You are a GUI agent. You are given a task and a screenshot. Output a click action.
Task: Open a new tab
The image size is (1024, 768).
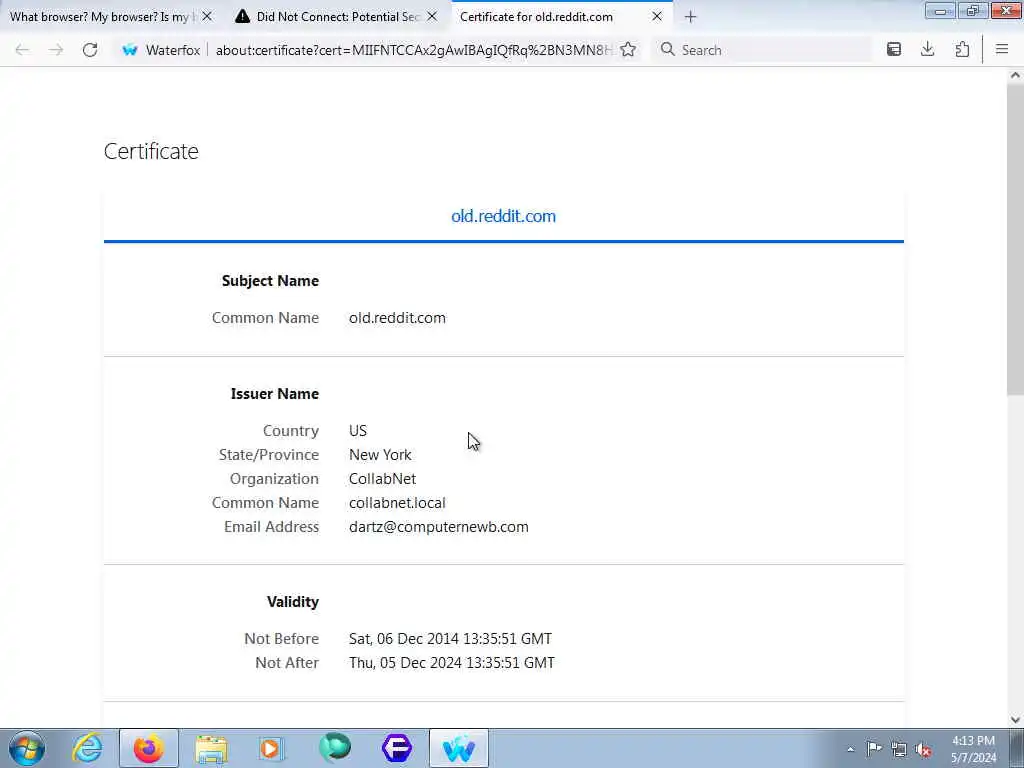(x=690, y=17)
